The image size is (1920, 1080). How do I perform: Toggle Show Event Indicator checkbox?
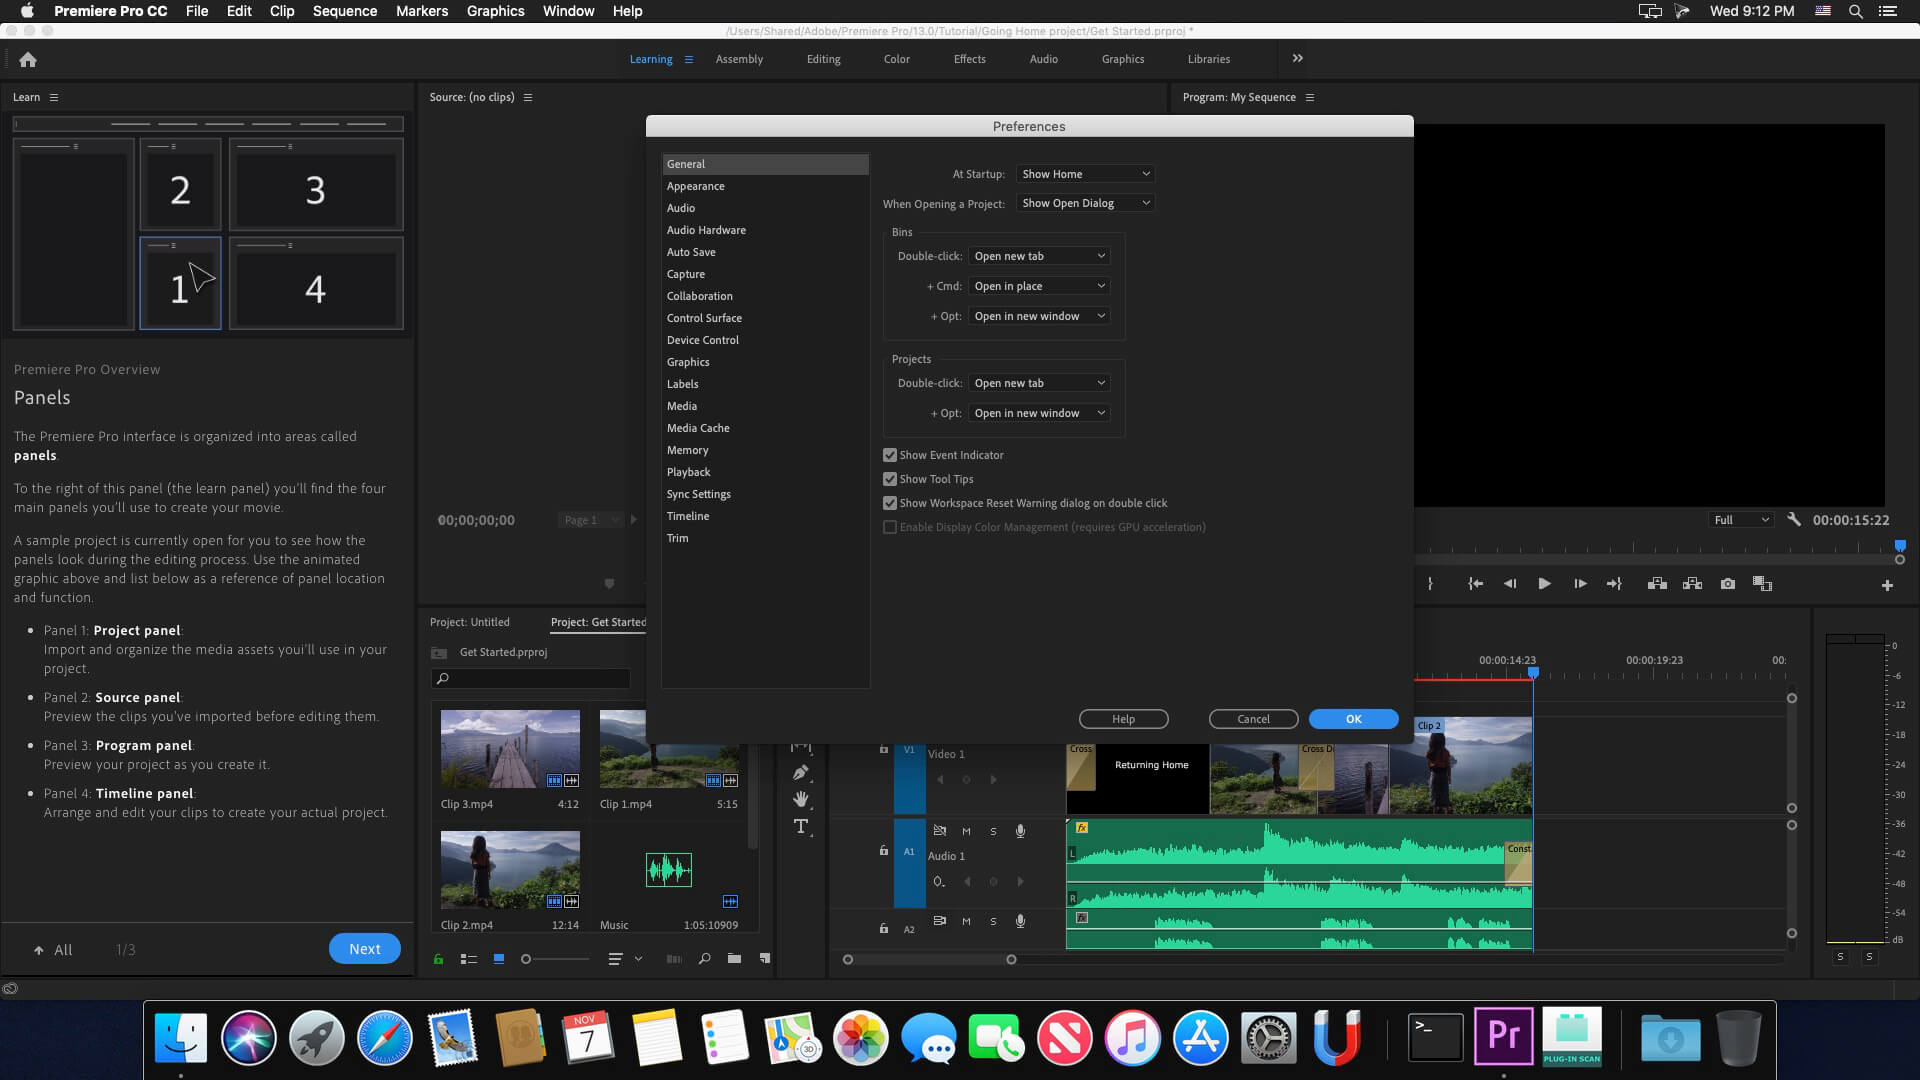pyautogui.click(x=889, y=454)
